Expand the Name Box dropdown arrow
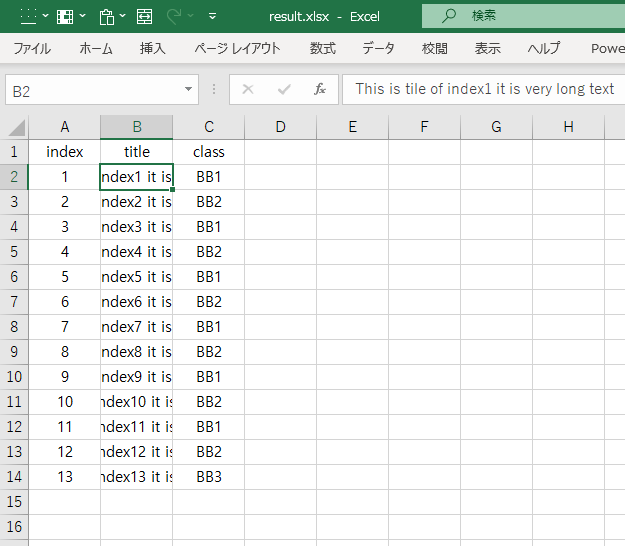The image size is (625, 546). [x=189, y=90]
